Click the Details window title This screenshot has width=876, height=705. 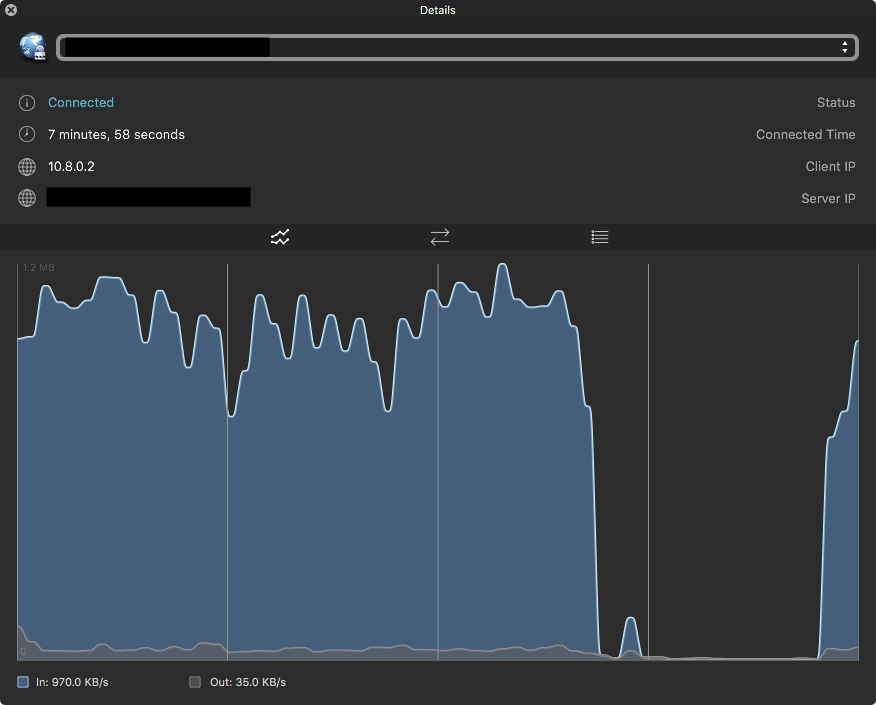click(x=437, y=10)
